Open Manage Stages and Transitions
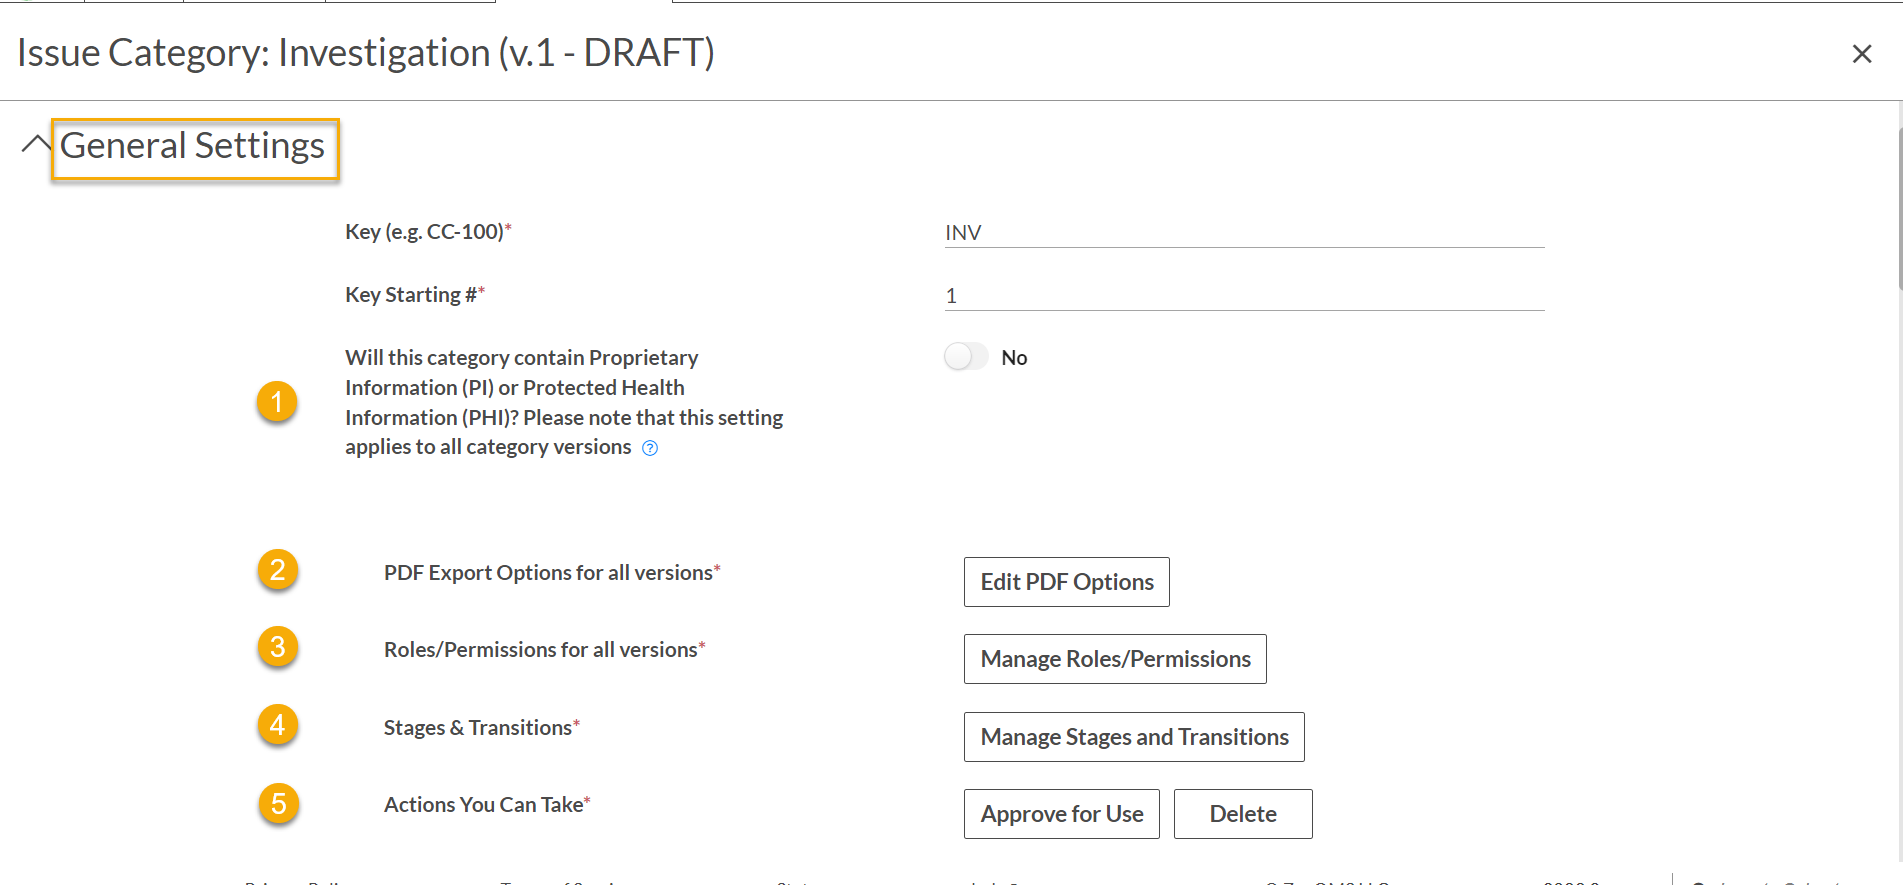The image size is (1903, 885). 1134,737
